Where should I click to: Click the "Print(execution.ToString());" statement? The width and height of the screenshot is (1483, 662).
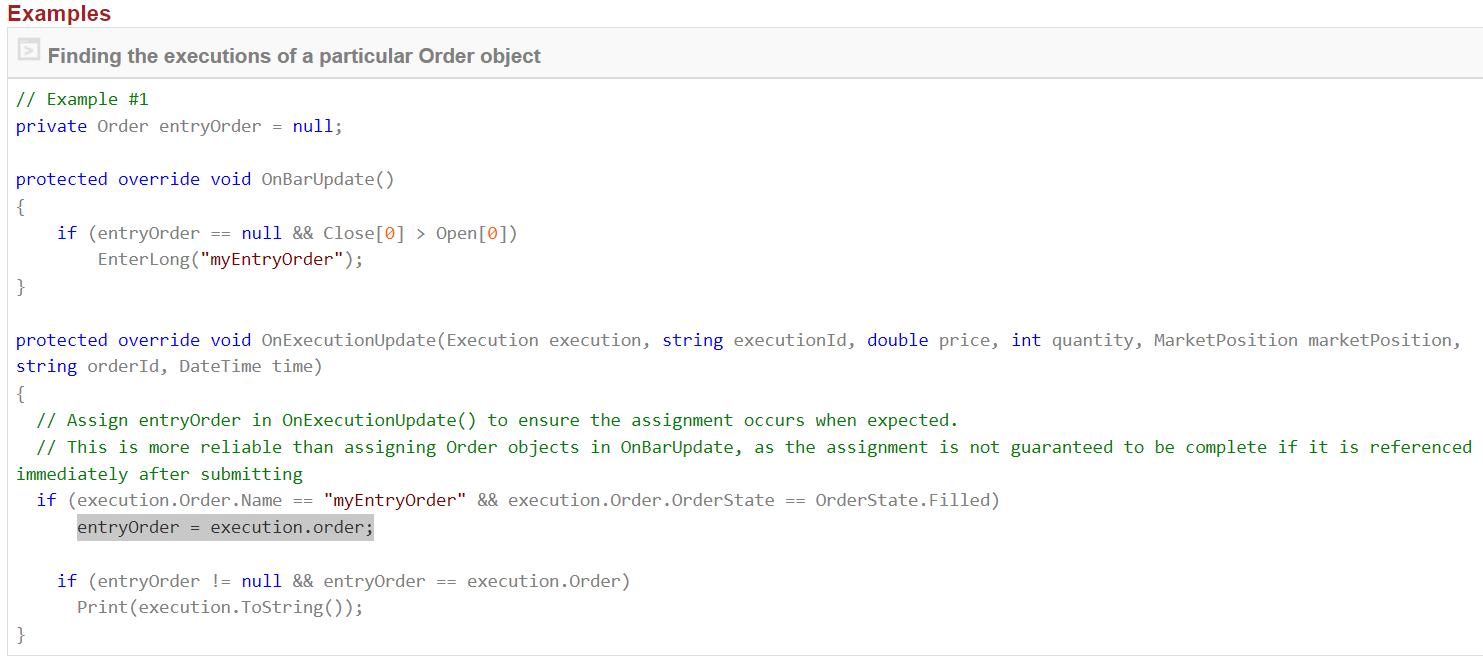point(220,607)
